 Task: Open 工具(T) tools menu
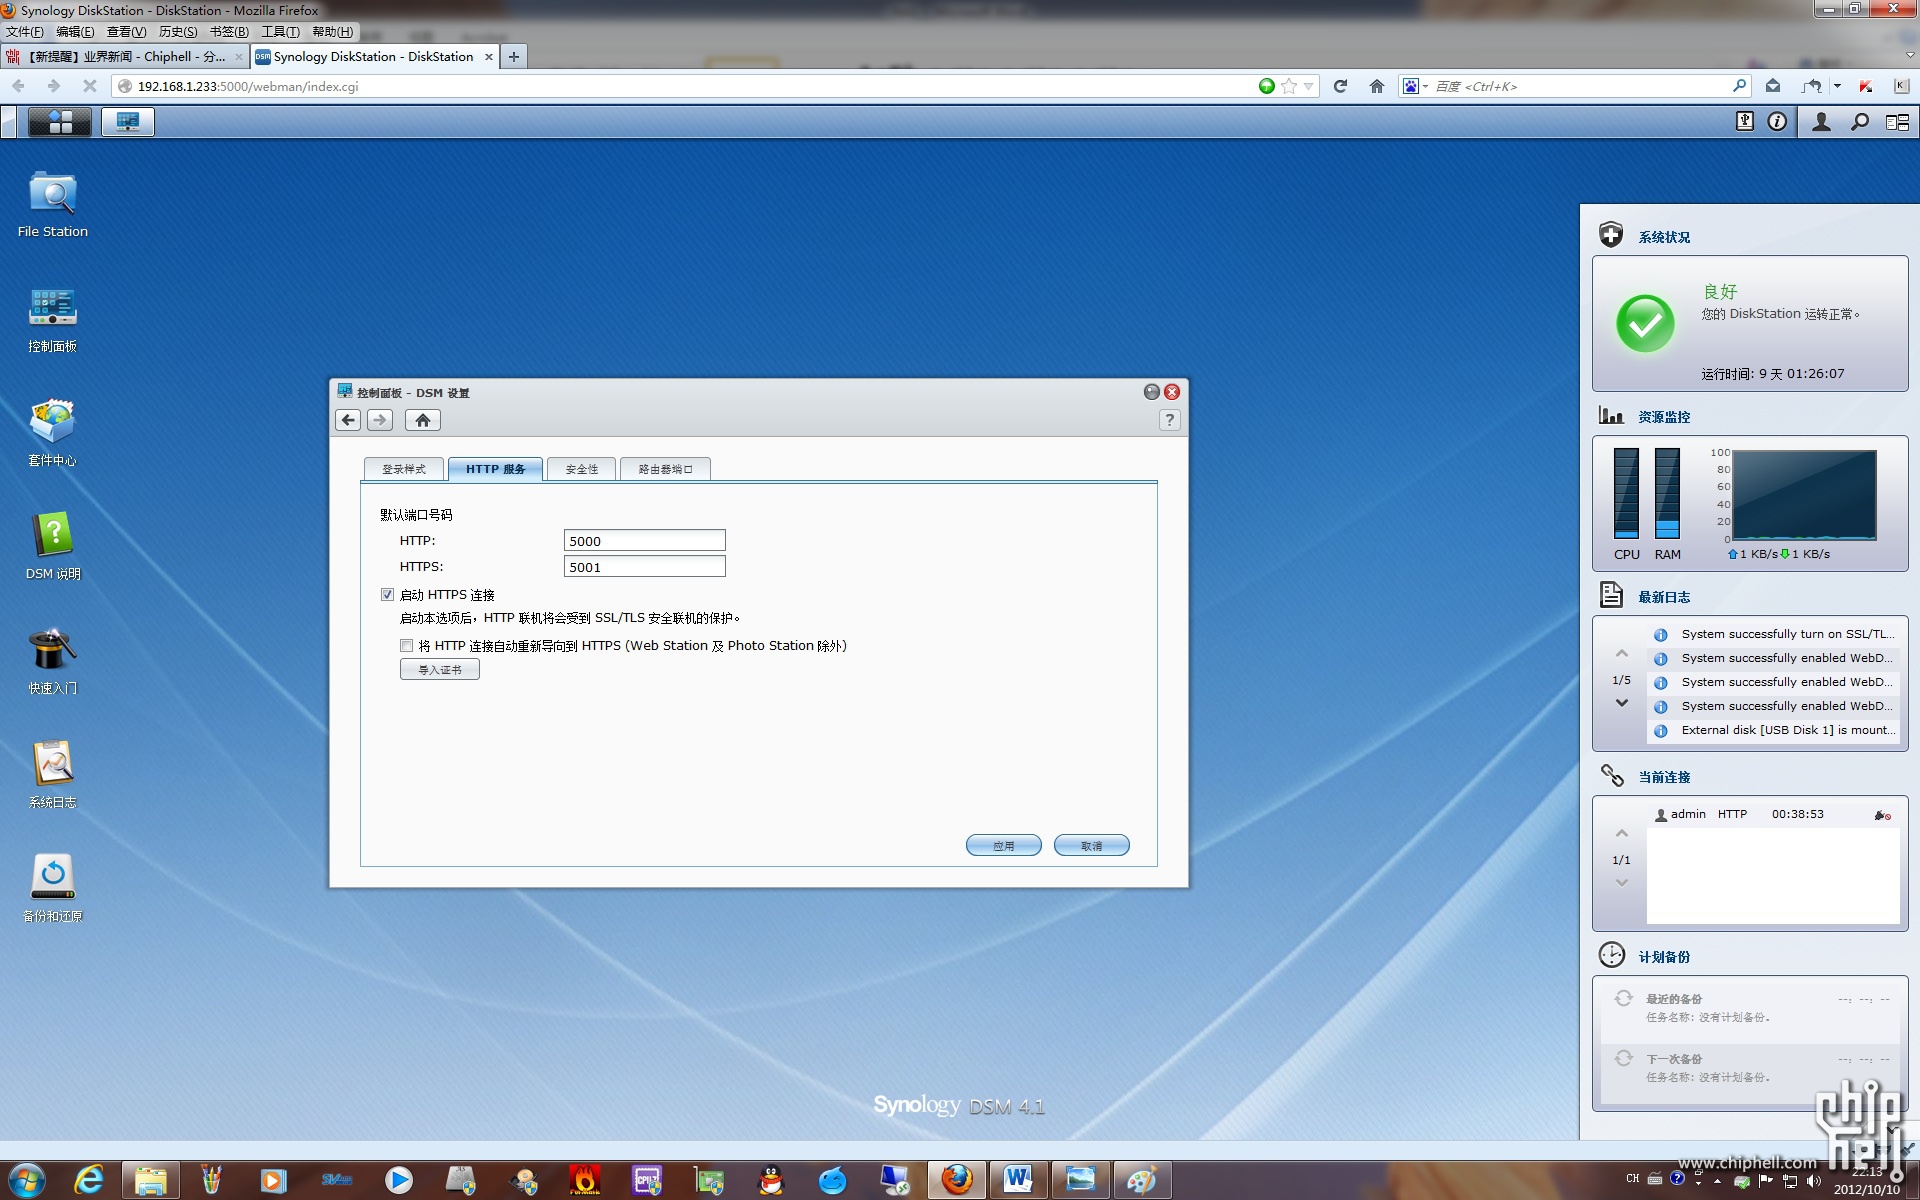tap(280, 32)
